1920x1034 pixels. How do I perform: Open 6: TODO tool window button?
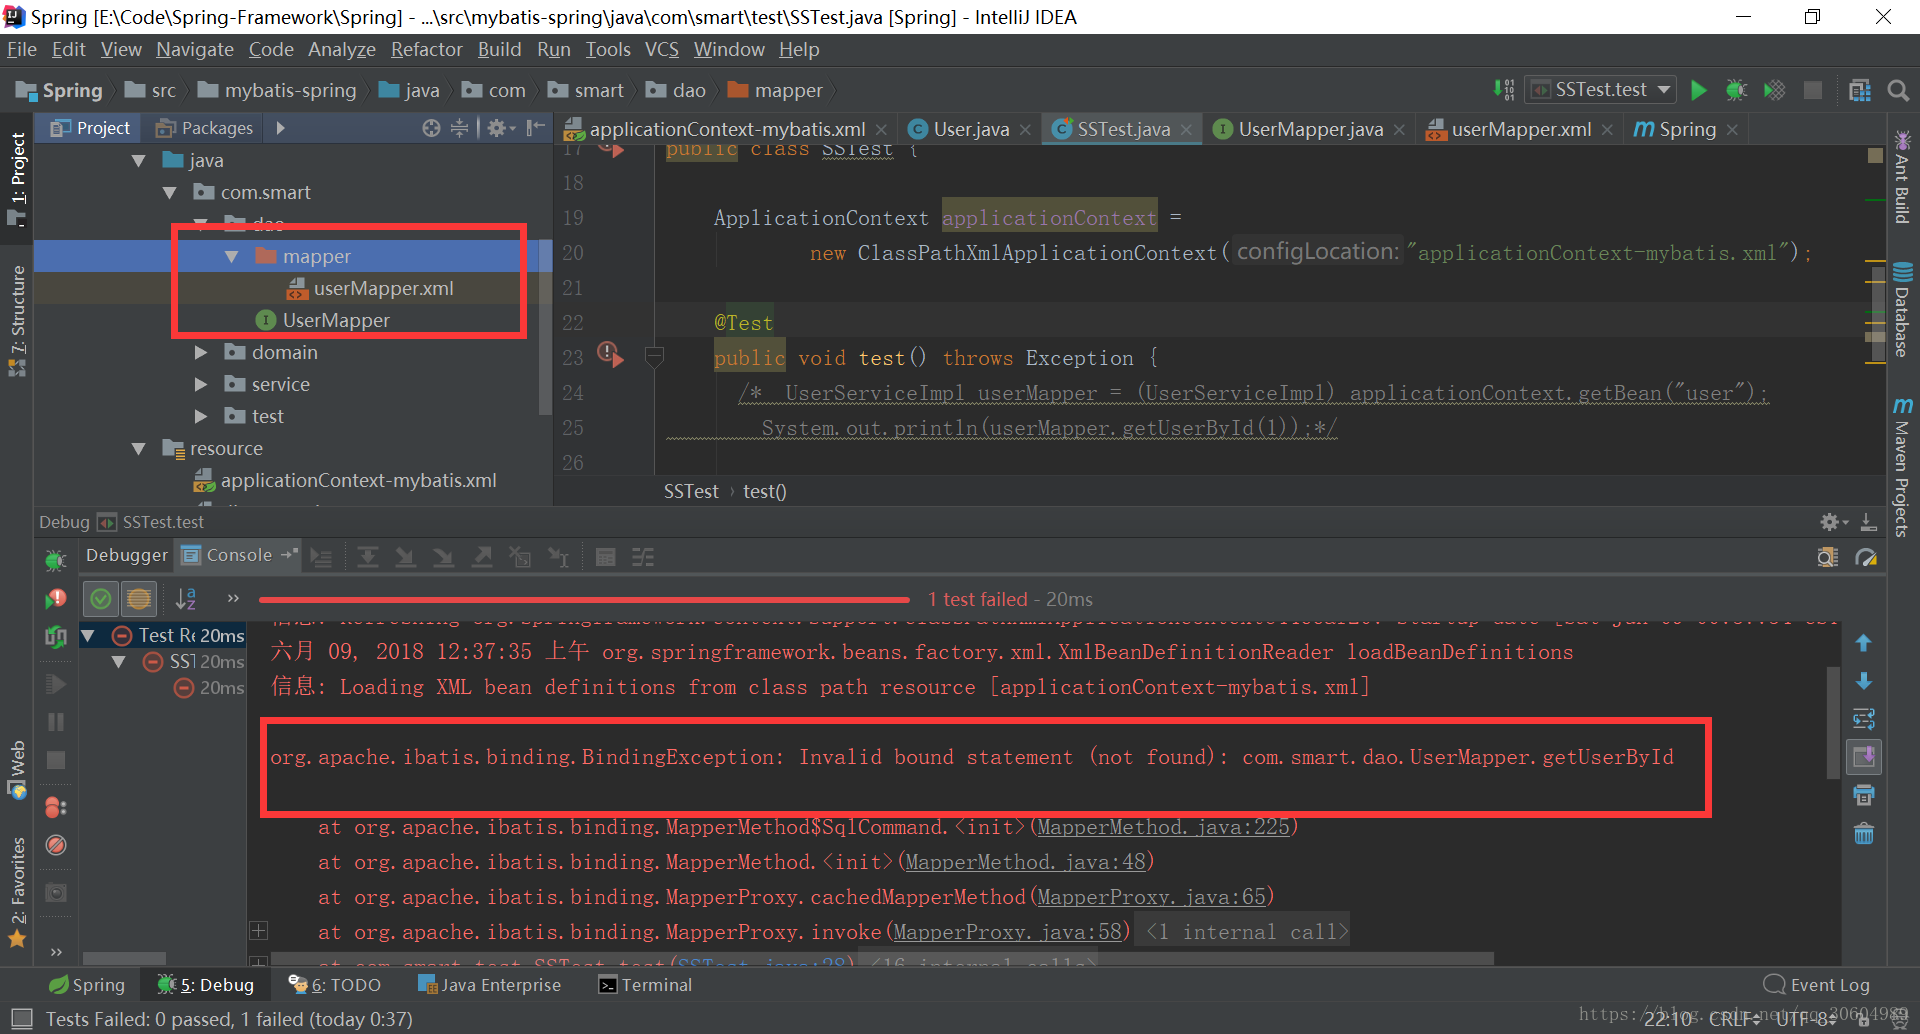click(x=335, y=985)
